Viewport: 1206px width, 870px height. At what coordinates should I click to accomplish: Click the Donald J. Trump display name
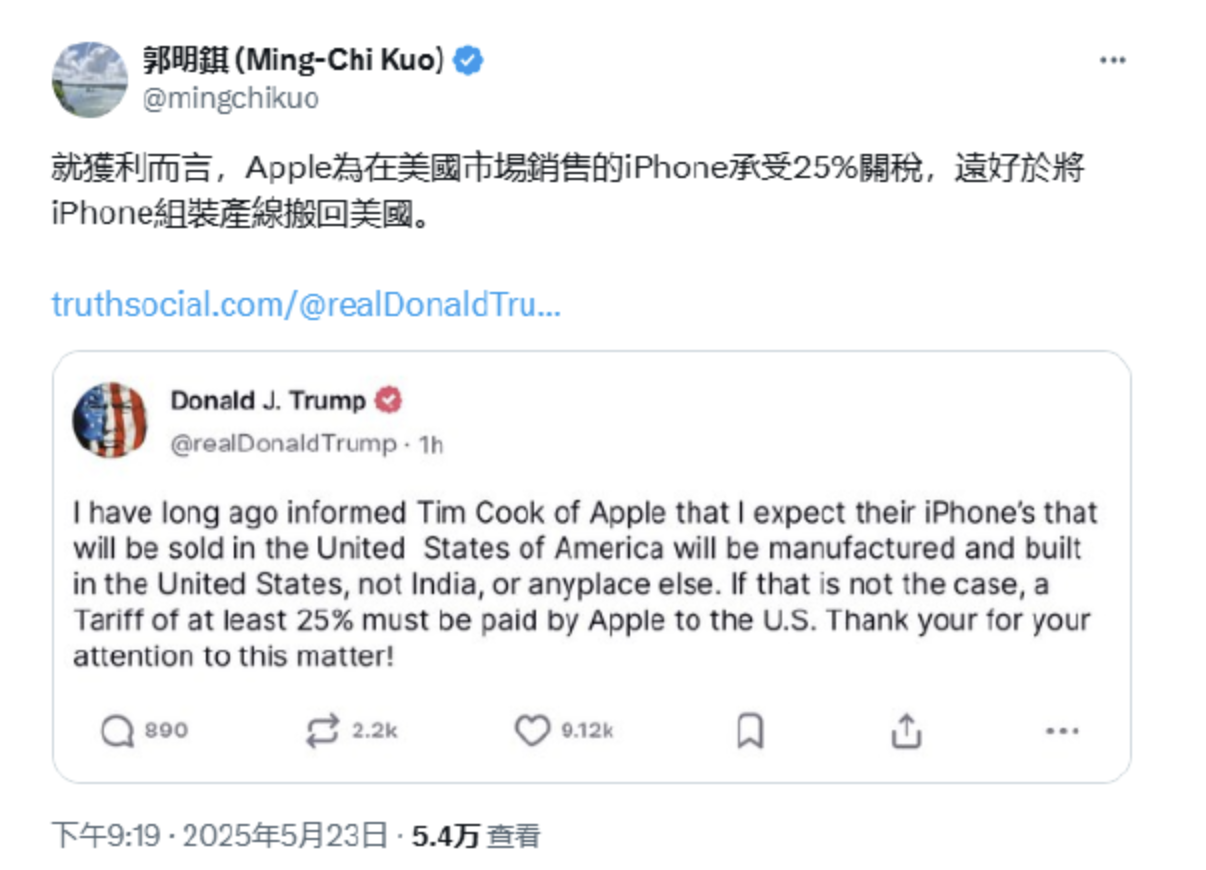pyautogui.click(x=268, y=401)
